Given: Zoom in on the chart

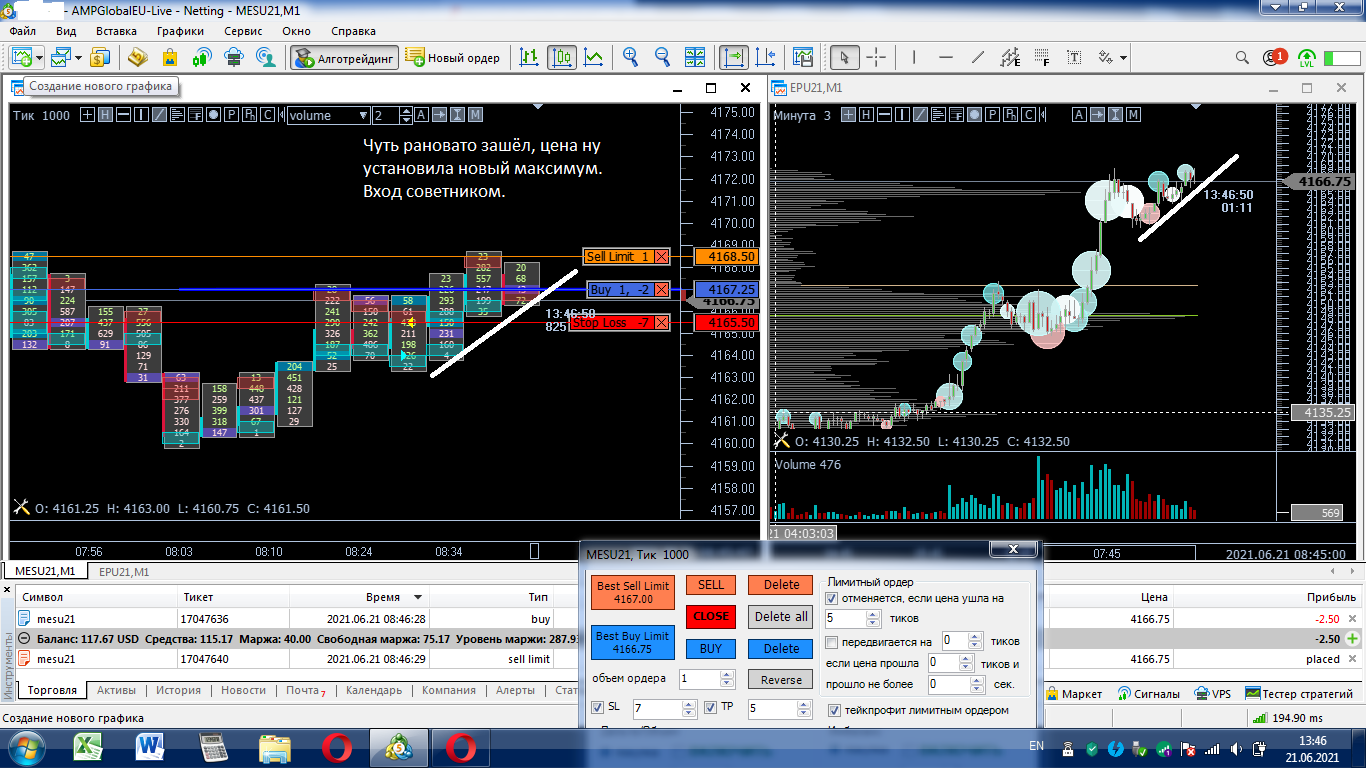Looking at the screenshot, I should point(630,57).
